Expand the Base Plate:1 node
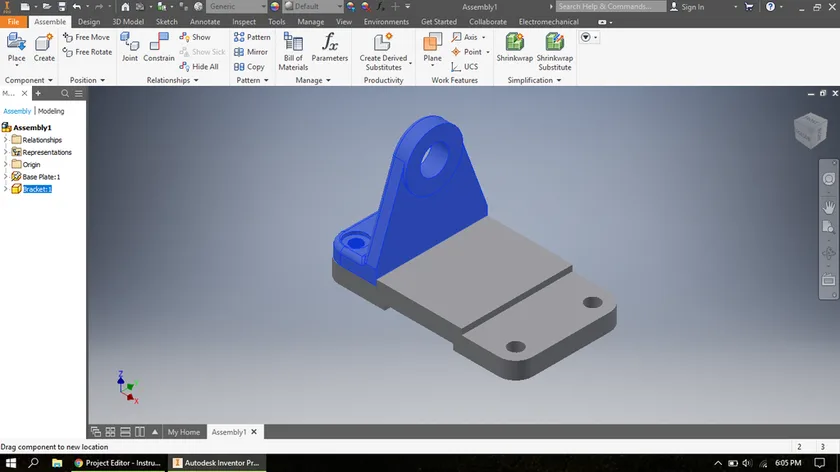The height and width of the screenshot is (472, 840). click(x=6, y=177)
